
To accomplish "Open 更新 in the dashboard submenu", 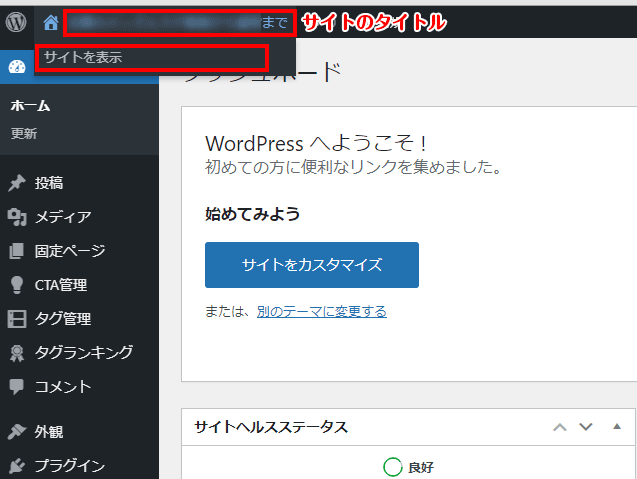I will pos(24,133).
